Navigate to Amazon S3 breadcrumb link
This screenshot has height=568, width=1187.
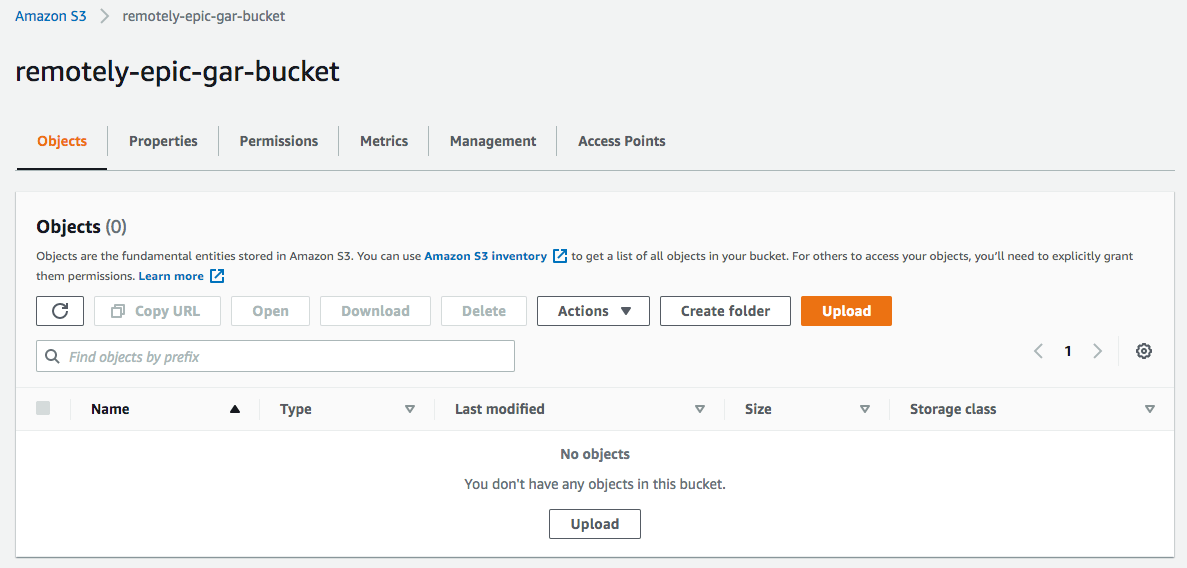[x=51, y=16]
